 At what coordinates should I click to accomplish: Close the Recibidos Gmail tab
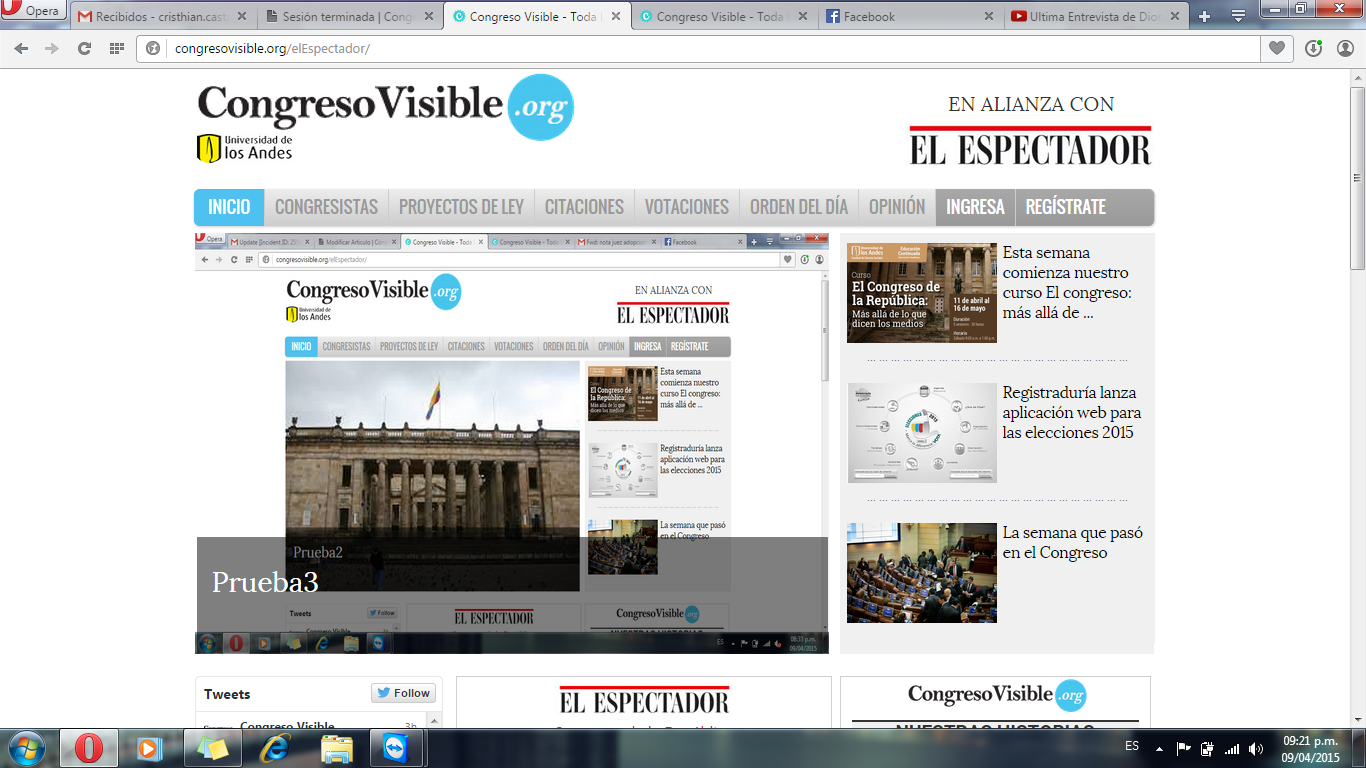click(x=244, y=16)
